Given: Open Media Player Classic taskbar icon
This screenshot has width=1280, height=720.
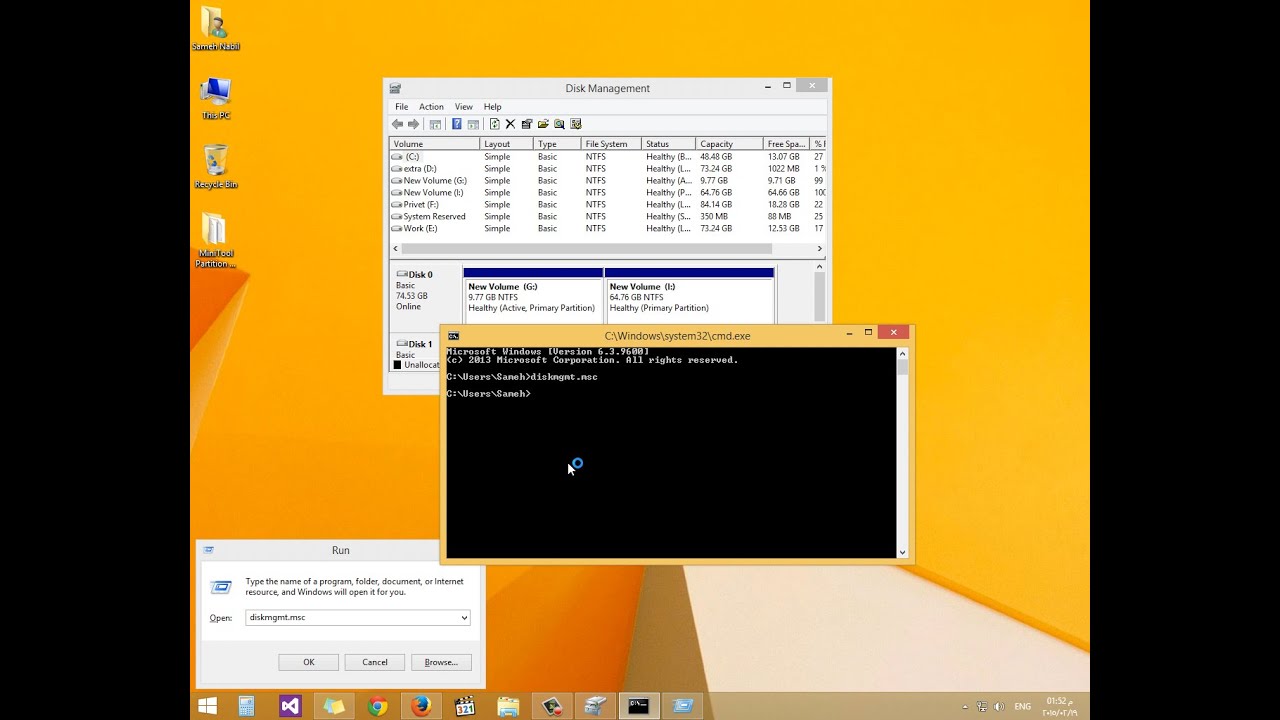Looking at the screenshot, I should 465,706.
